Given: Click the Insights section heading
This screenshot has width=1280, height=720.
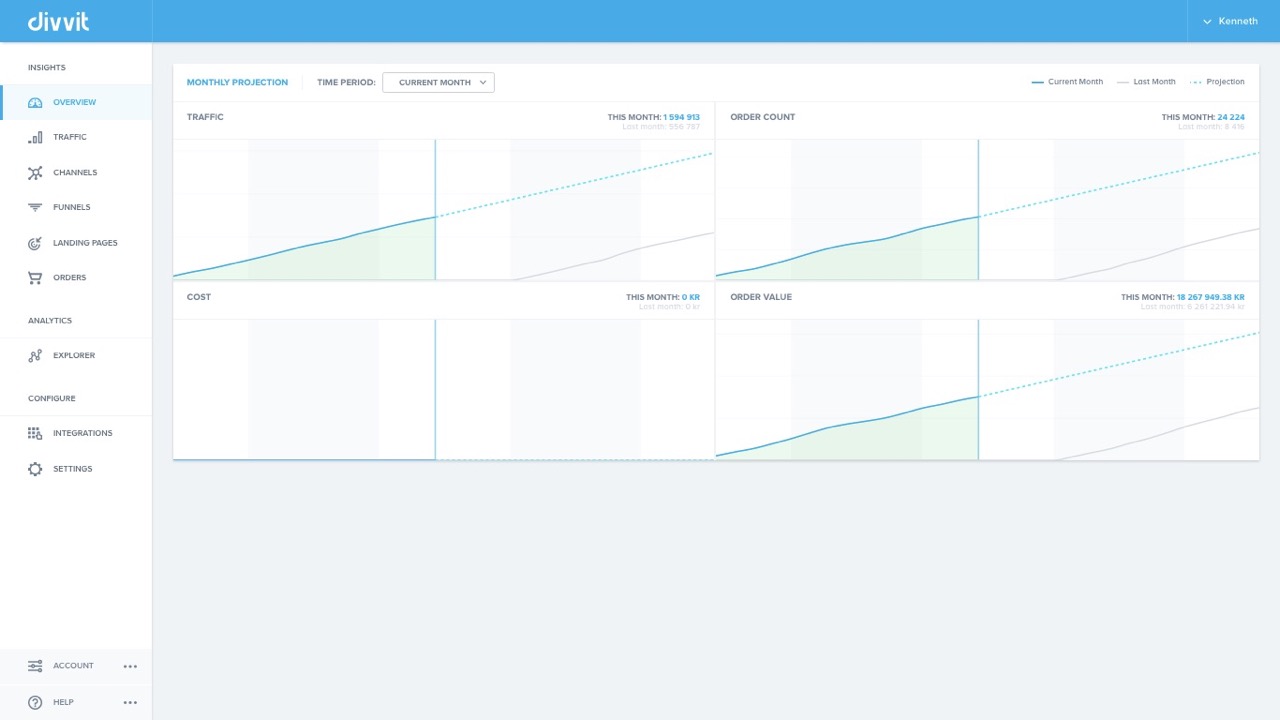Looking at the screenshot, I should tap(47, 68).
